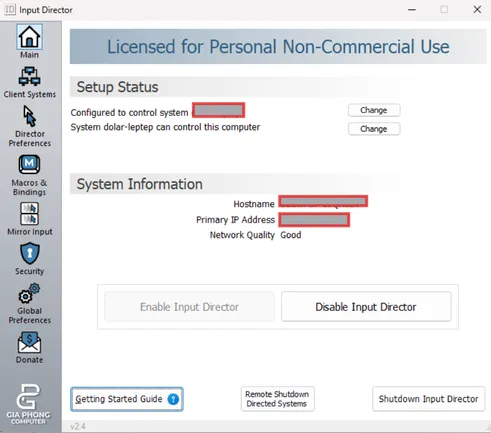Image resolution: width=491 pixels, height=433 pixels.
Task: Click 'Licensed for Personal Non-Commercial Use' banner
Action: (x=278, y=46)
